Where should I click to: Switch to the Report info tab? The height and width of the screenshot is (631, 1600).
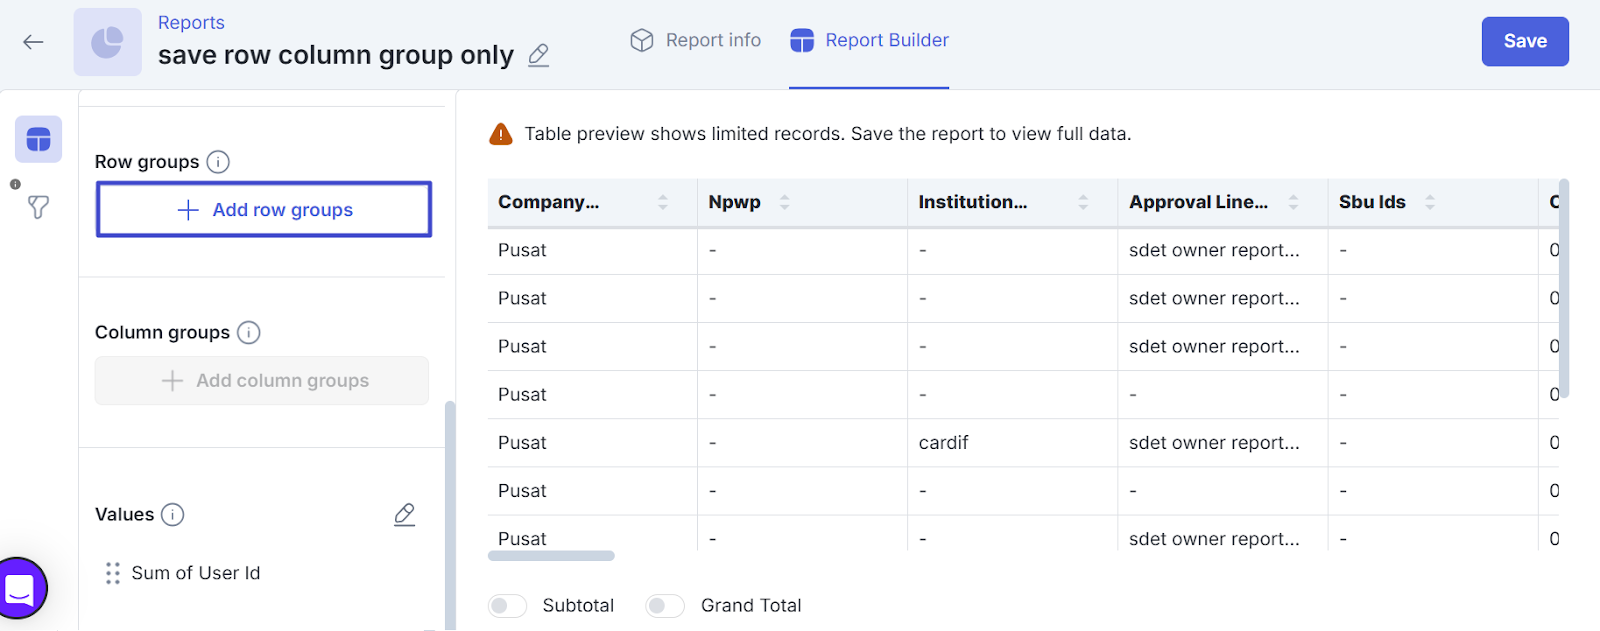(x=695, y=41)
